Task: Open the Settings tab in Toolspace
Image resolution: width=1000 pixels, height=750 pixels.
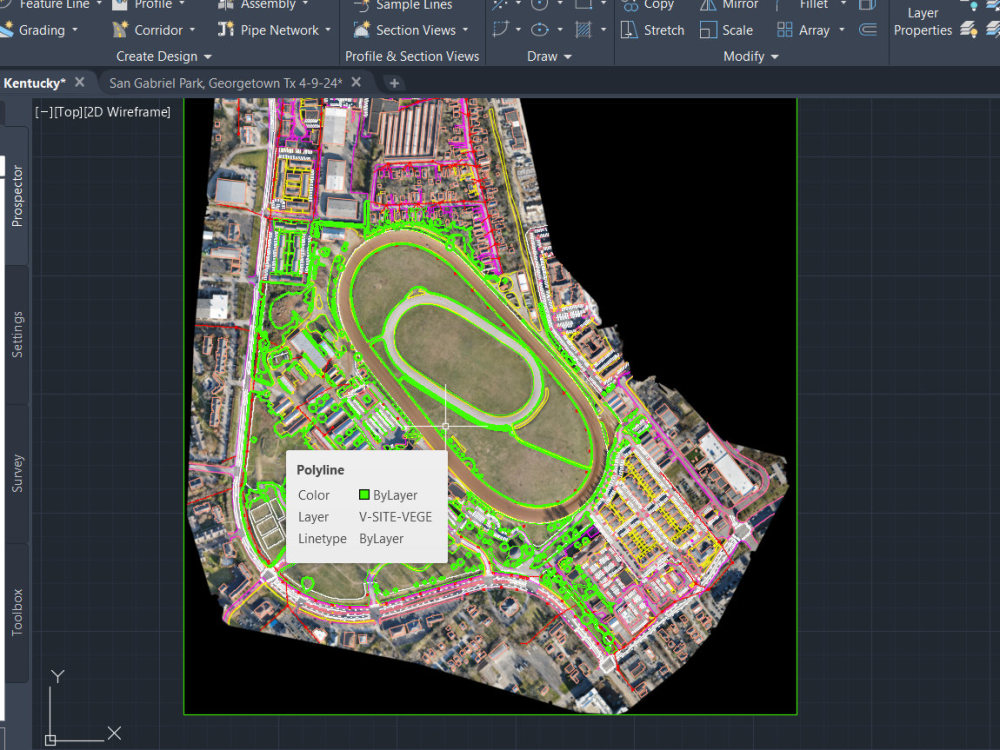Action: [17, 334]
